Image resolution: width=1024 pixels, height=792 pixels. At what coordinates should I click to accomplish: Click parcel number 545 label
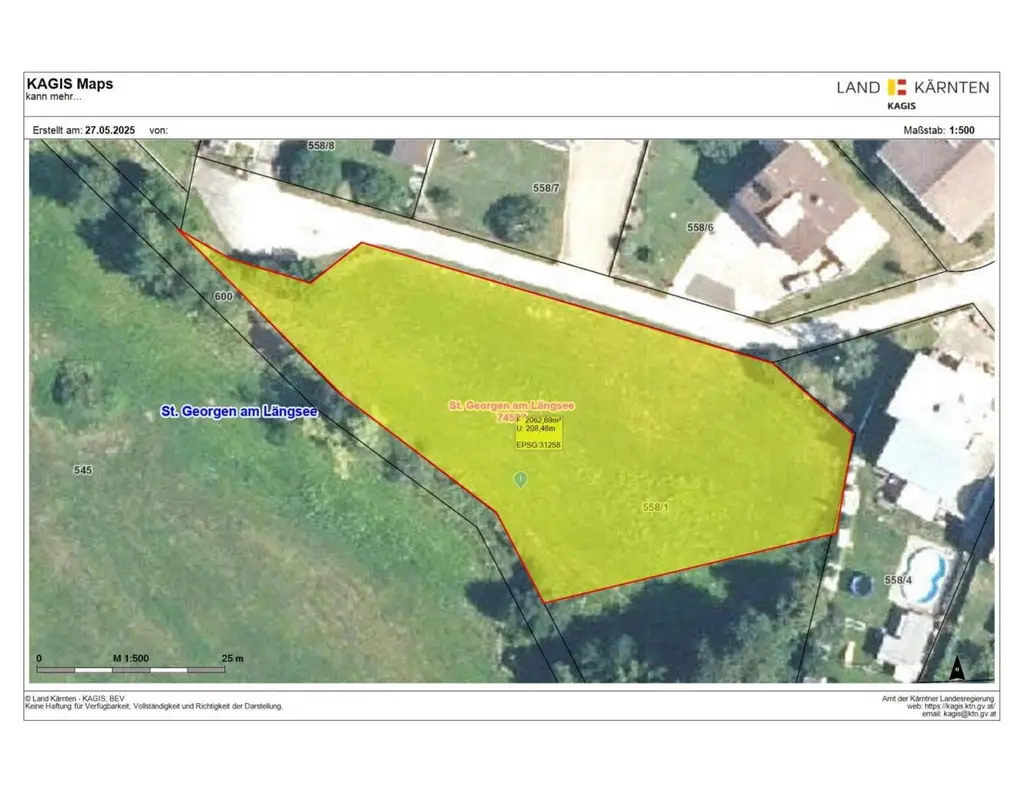83,470
